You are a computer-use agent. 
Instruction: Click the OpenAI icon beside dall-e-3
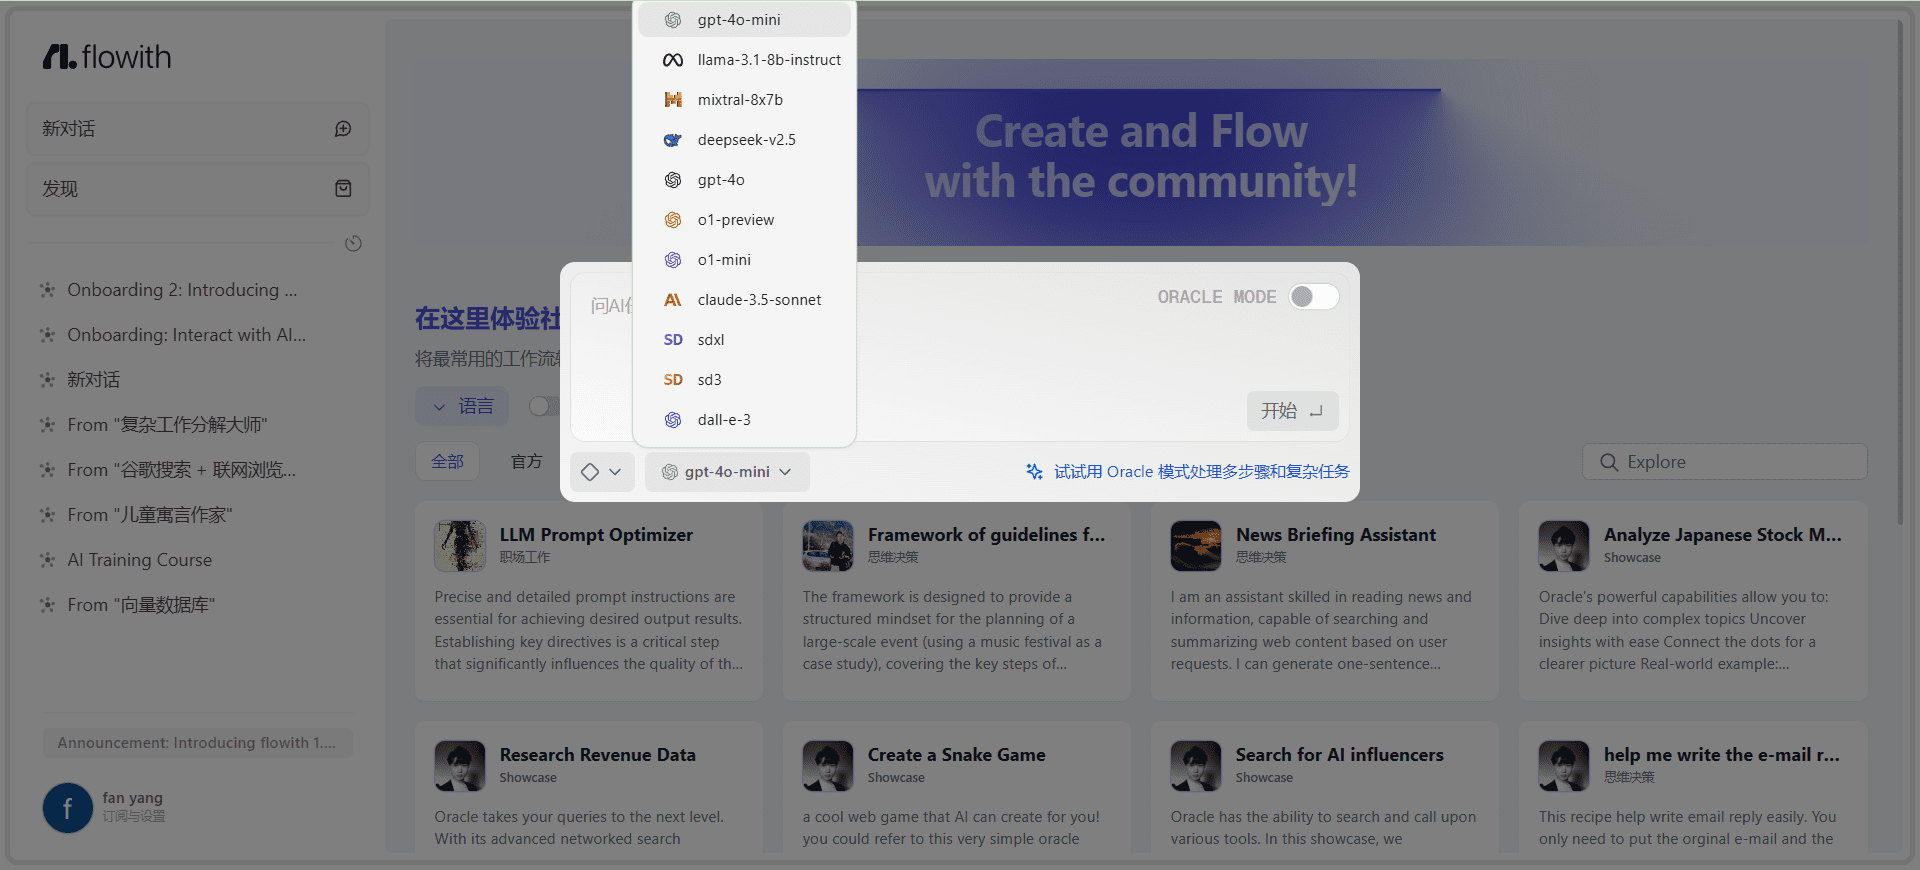pos(673,420)
